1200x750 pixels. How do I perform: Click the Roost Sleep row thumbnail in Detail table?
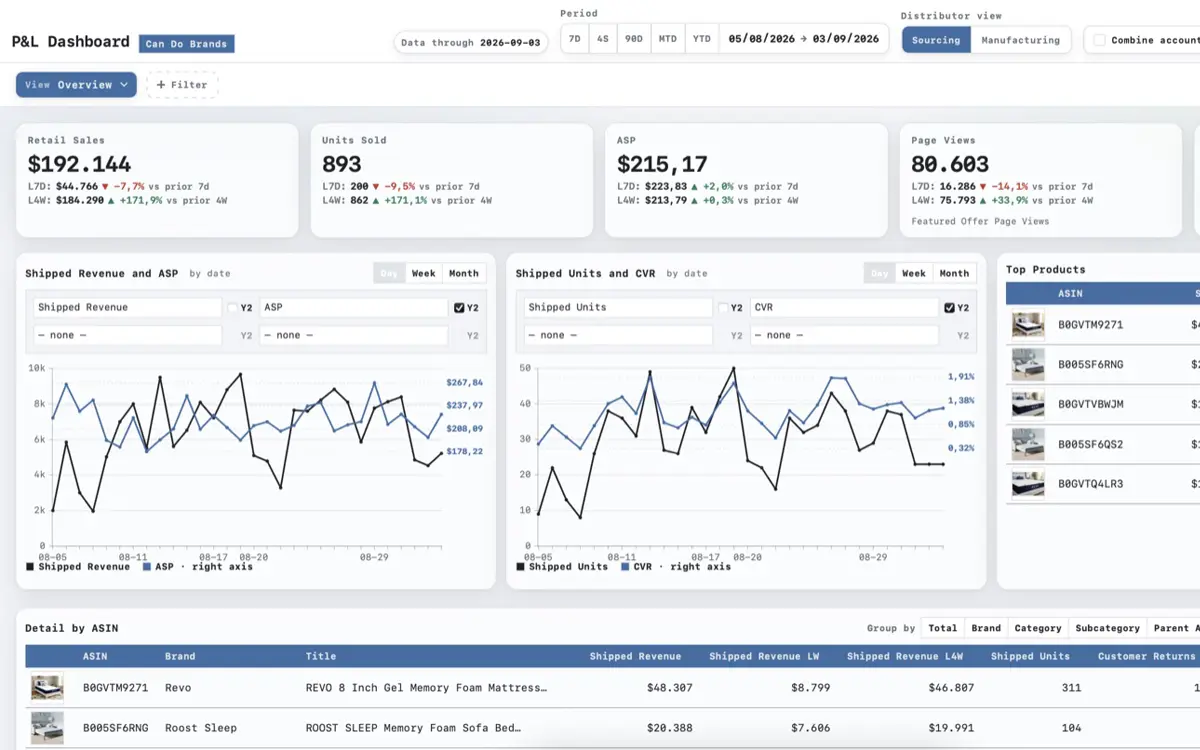pyautogui.click(x=47, y=727)
